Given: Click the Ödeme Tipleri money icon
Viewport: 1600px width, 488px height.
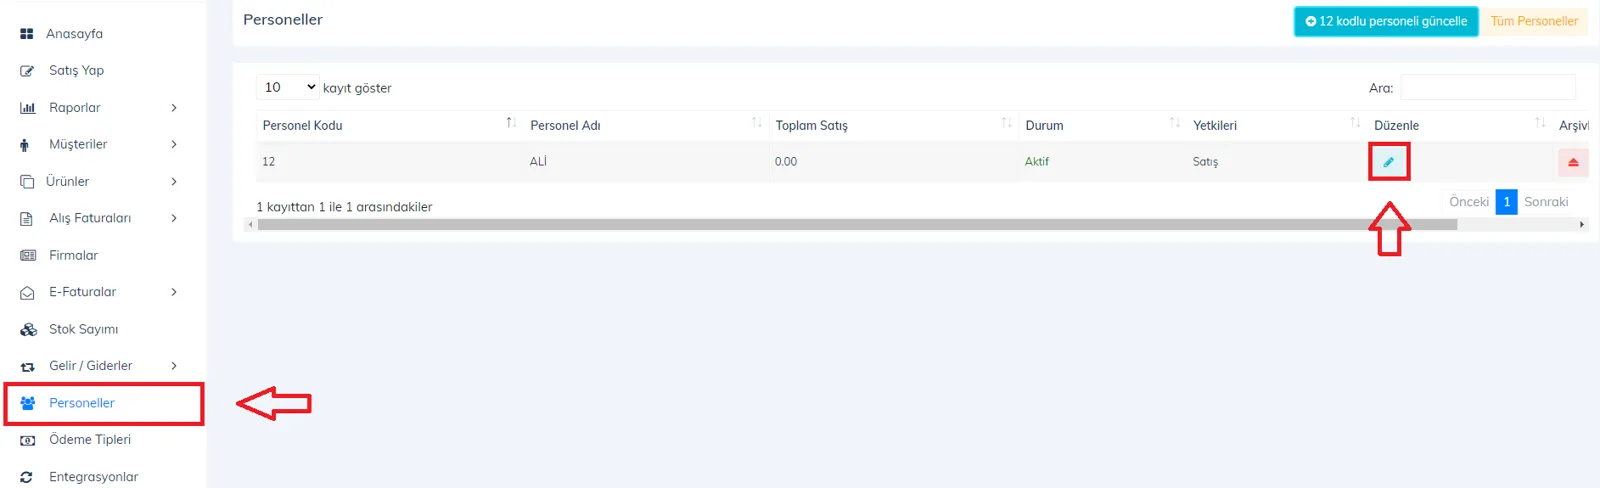Looking at the screenshot, I should [28, 440].
